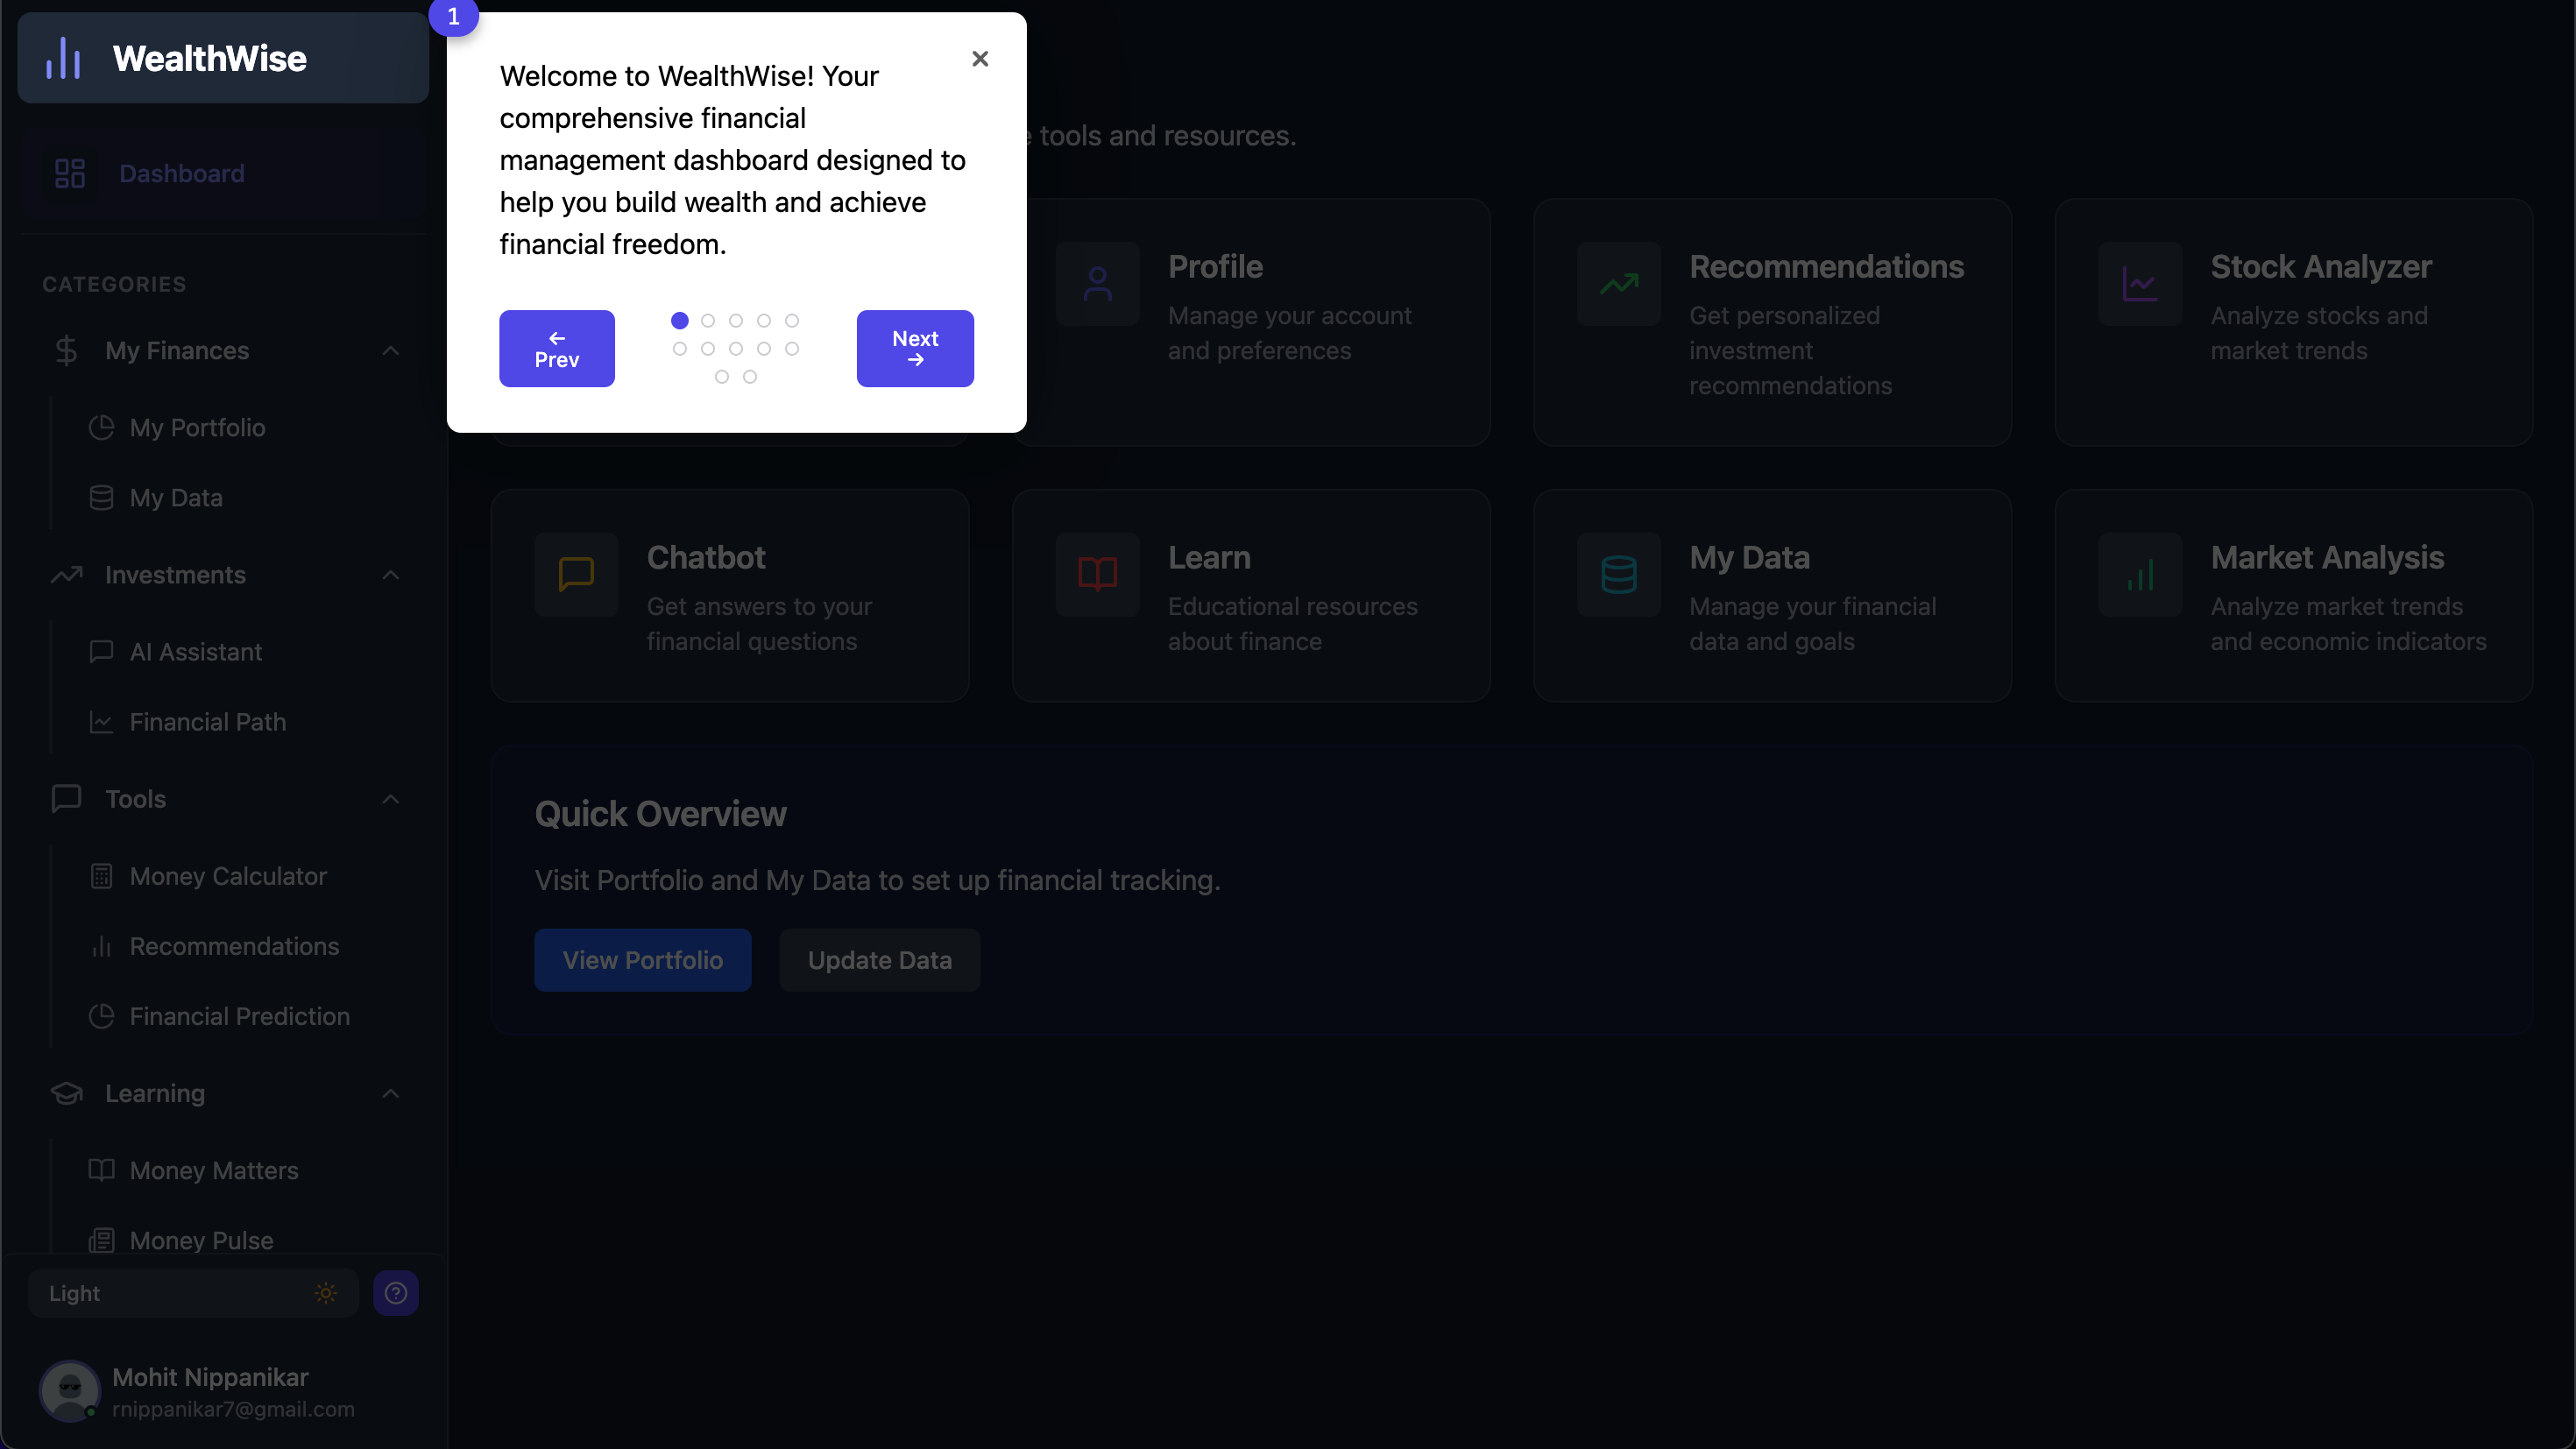Select the first filled tour step dot
Viewport: 2576px width, 1449px height.
(x=680, y=321)
